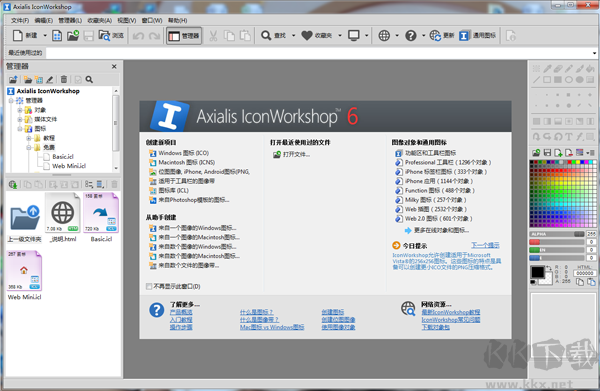Click the 打开文件... link
Viewport: 600px width, 391px height.
(x=296, y=155)
